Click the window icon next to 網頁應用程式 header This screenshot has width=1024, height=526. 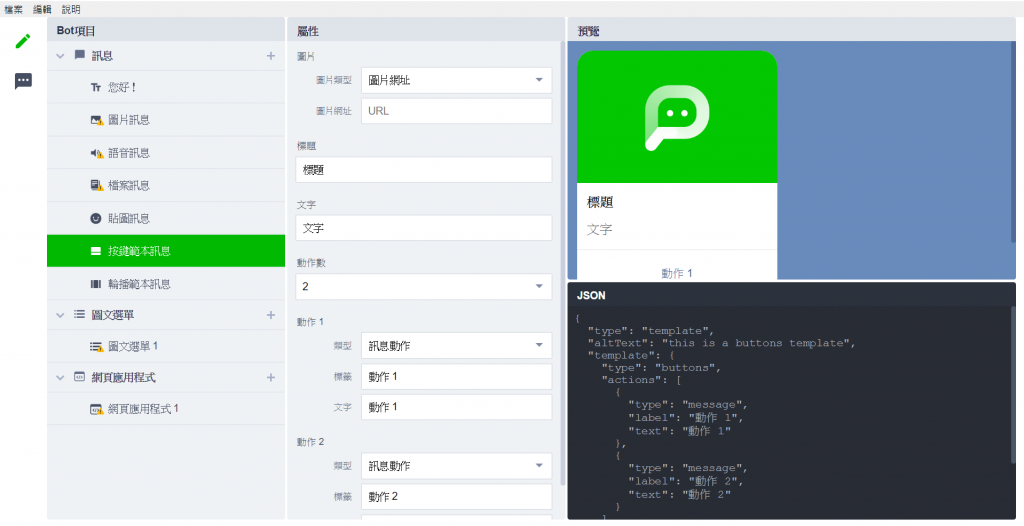(x=80, y=377)
